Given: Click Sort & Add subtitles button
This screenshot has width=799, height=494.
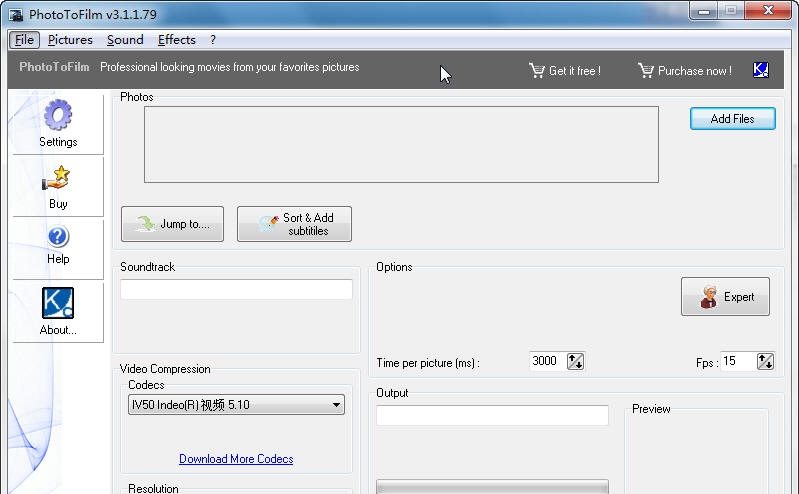Looking at the screenshot, I should point(294,224).
